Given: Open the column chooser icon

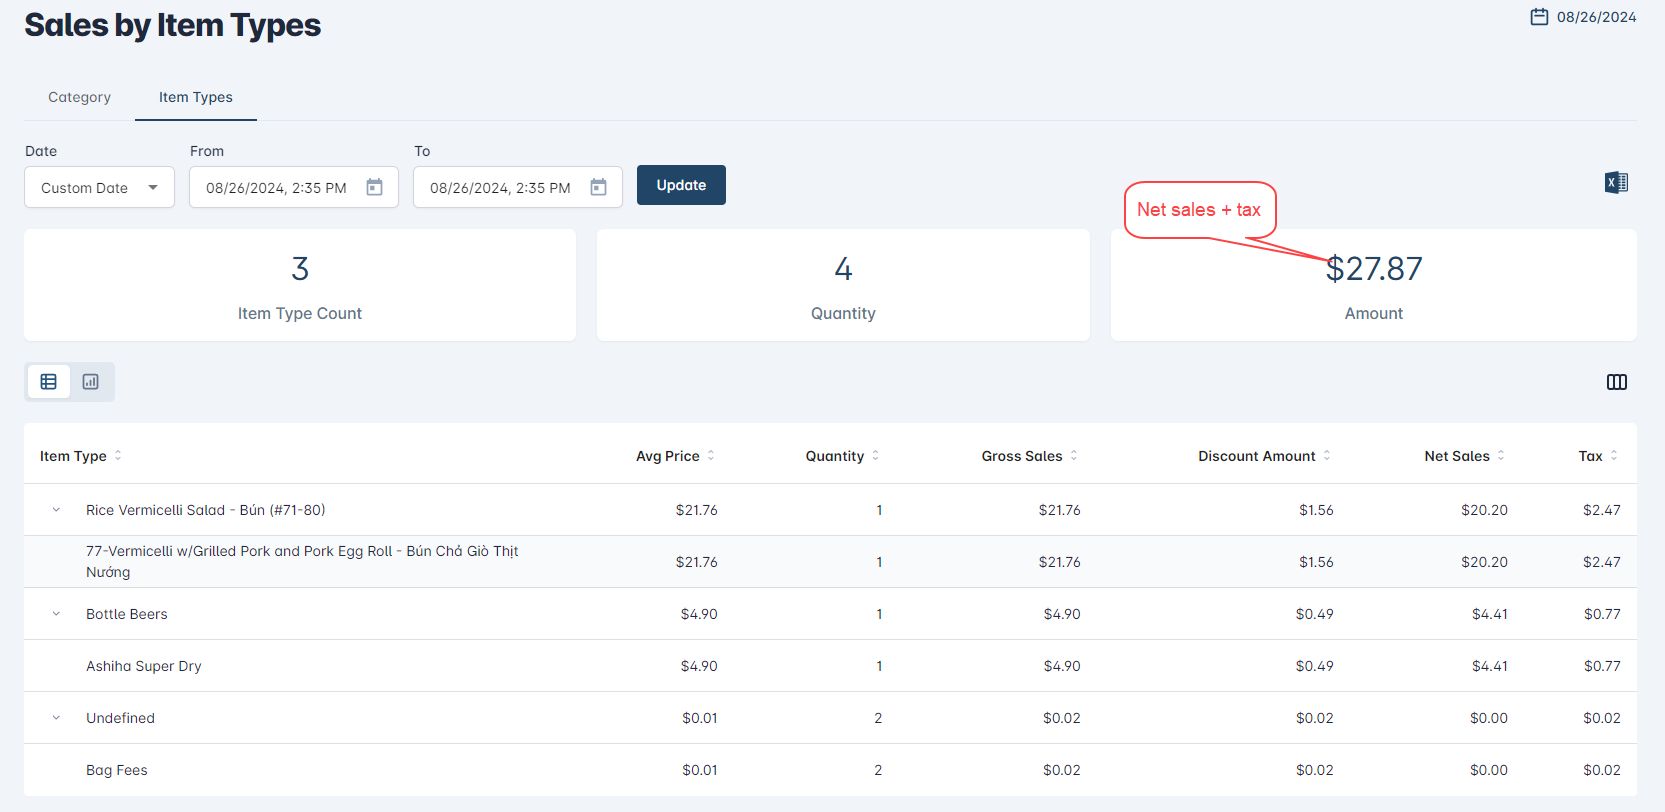Looking at the screenshot, I should (x=1616, y=382).
